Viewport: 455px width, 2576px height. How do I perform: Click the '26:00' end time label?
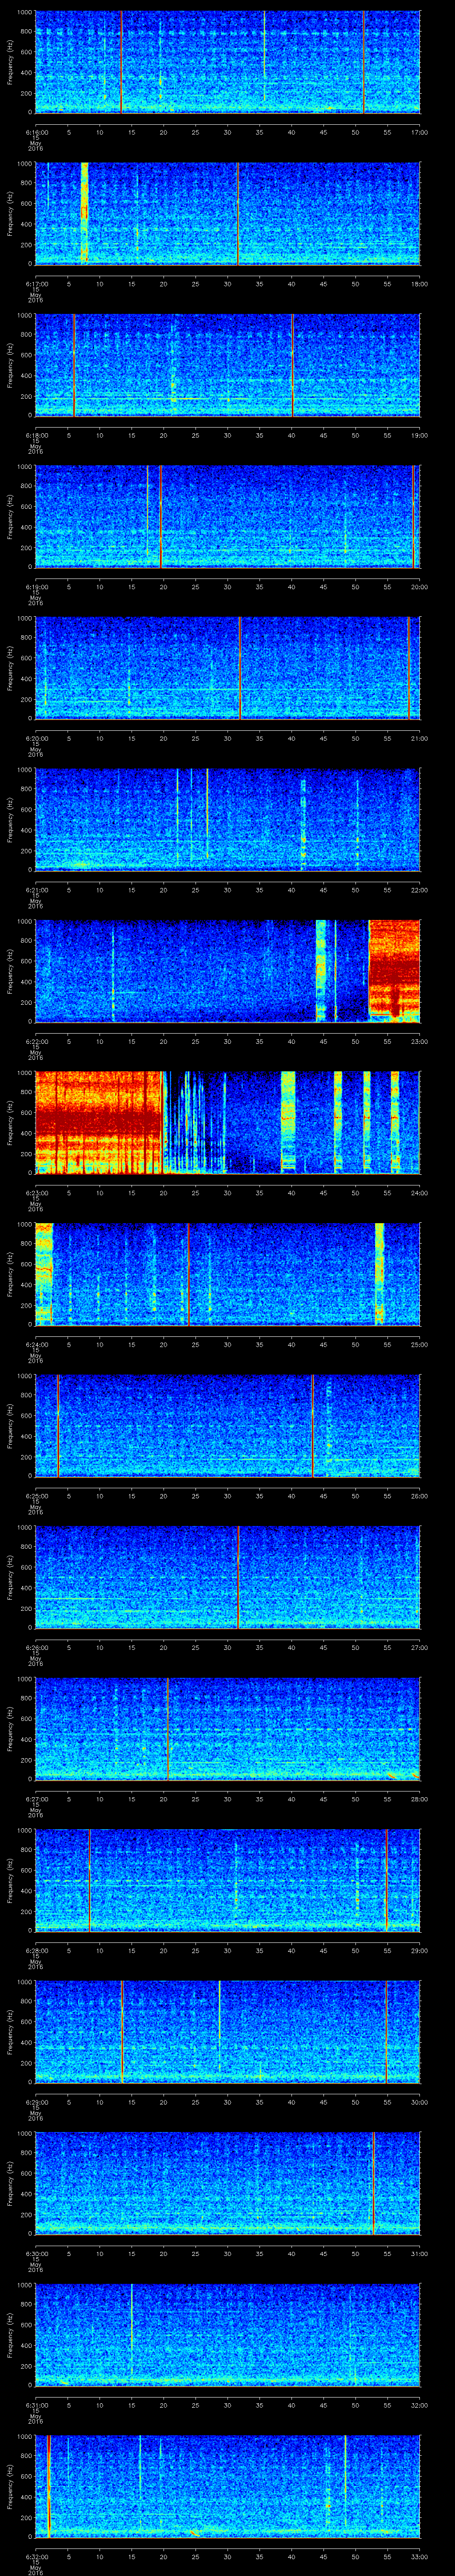tap(419, 1496)
